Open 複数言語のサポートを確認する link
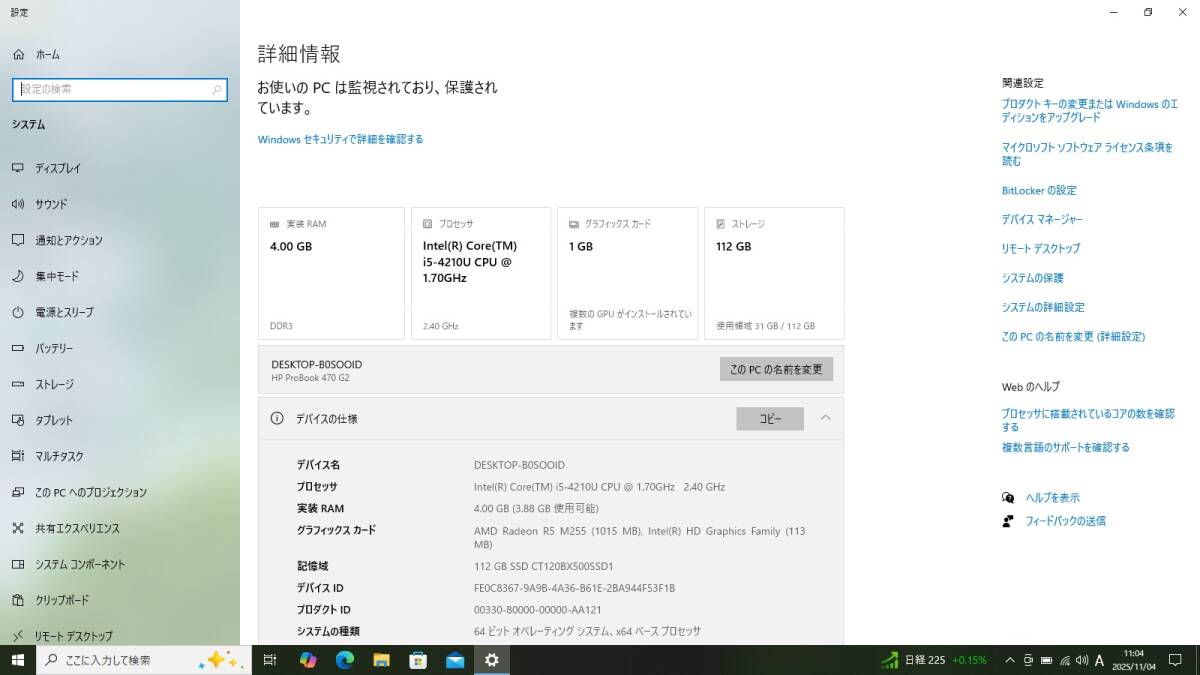Screen dimensions: 1200x675 (x=1066, y=447)
